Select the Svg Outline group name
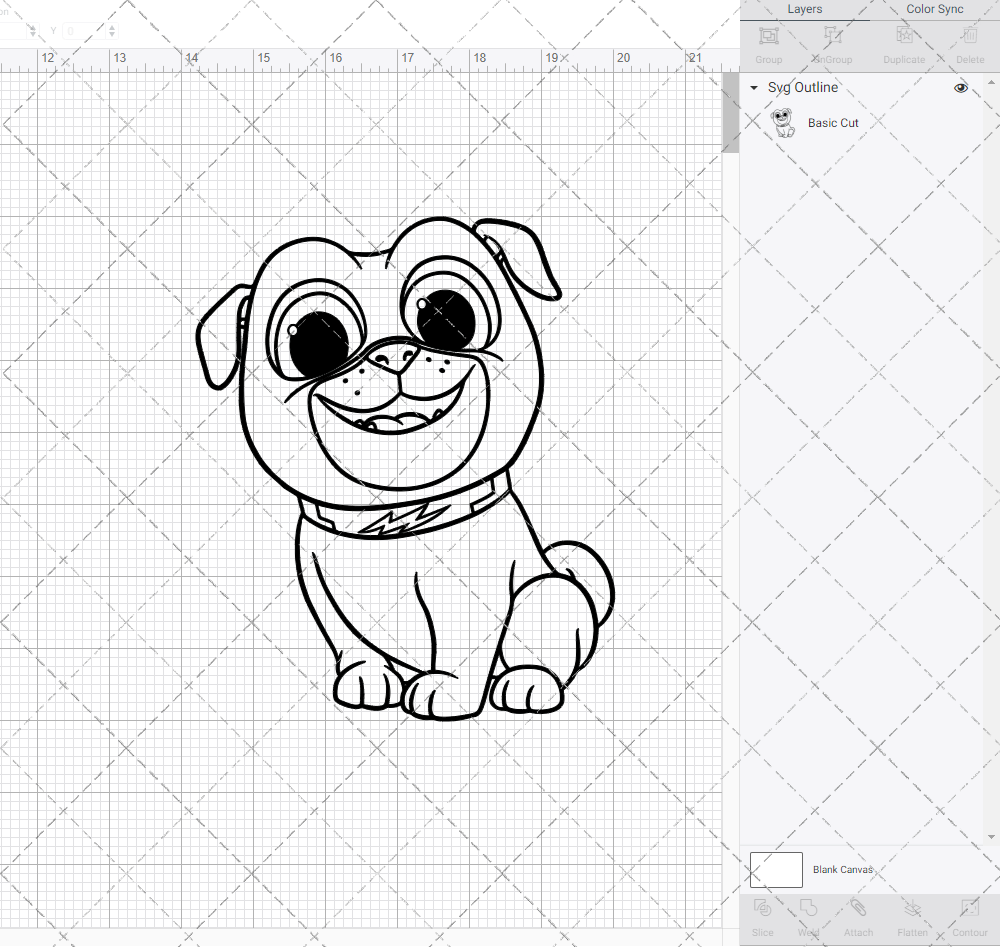The image size is (1000, 947). 803,88
